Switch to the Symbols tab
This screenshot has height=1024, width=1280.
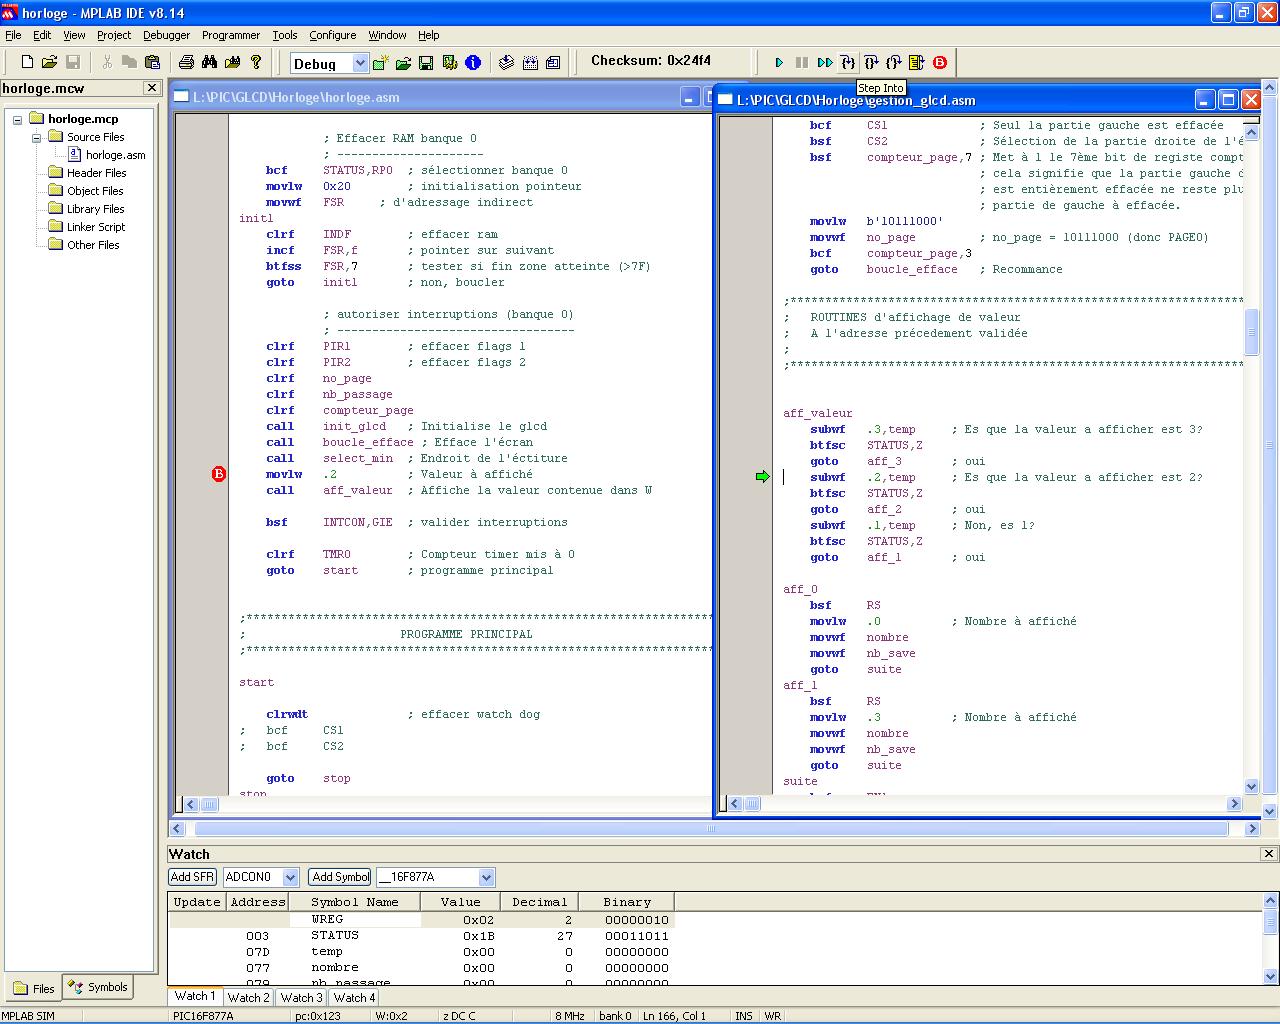coord(98,987)
